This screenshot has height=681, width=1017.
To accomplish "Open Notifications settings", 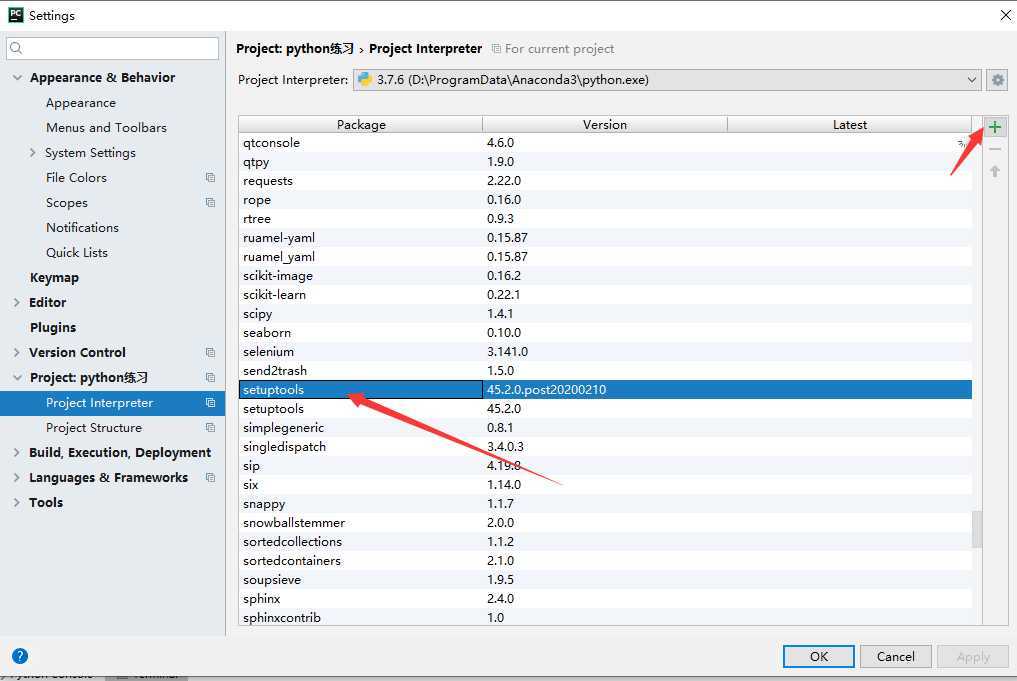I will (x=82, y=228).
